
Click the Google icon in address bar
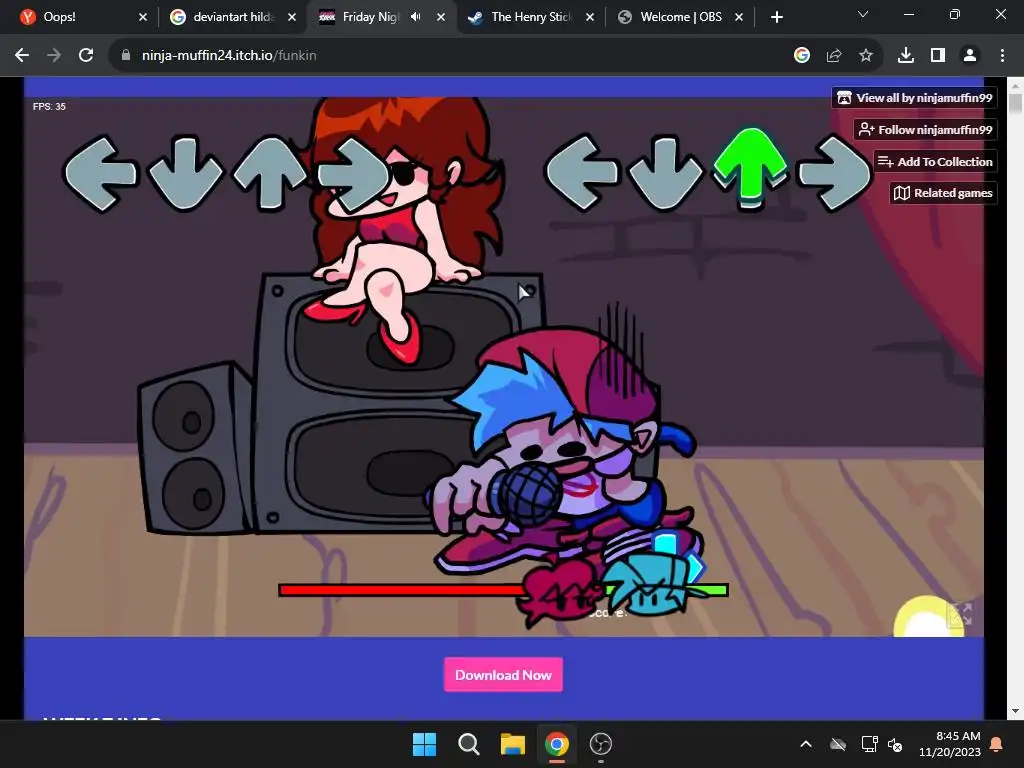[x=802, y=56]
